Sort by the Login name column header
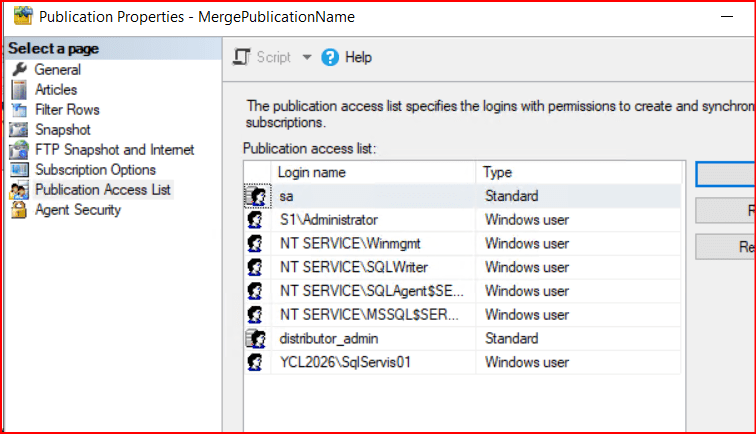The height and width of the screenshot is (434, 756). (360, 172)
